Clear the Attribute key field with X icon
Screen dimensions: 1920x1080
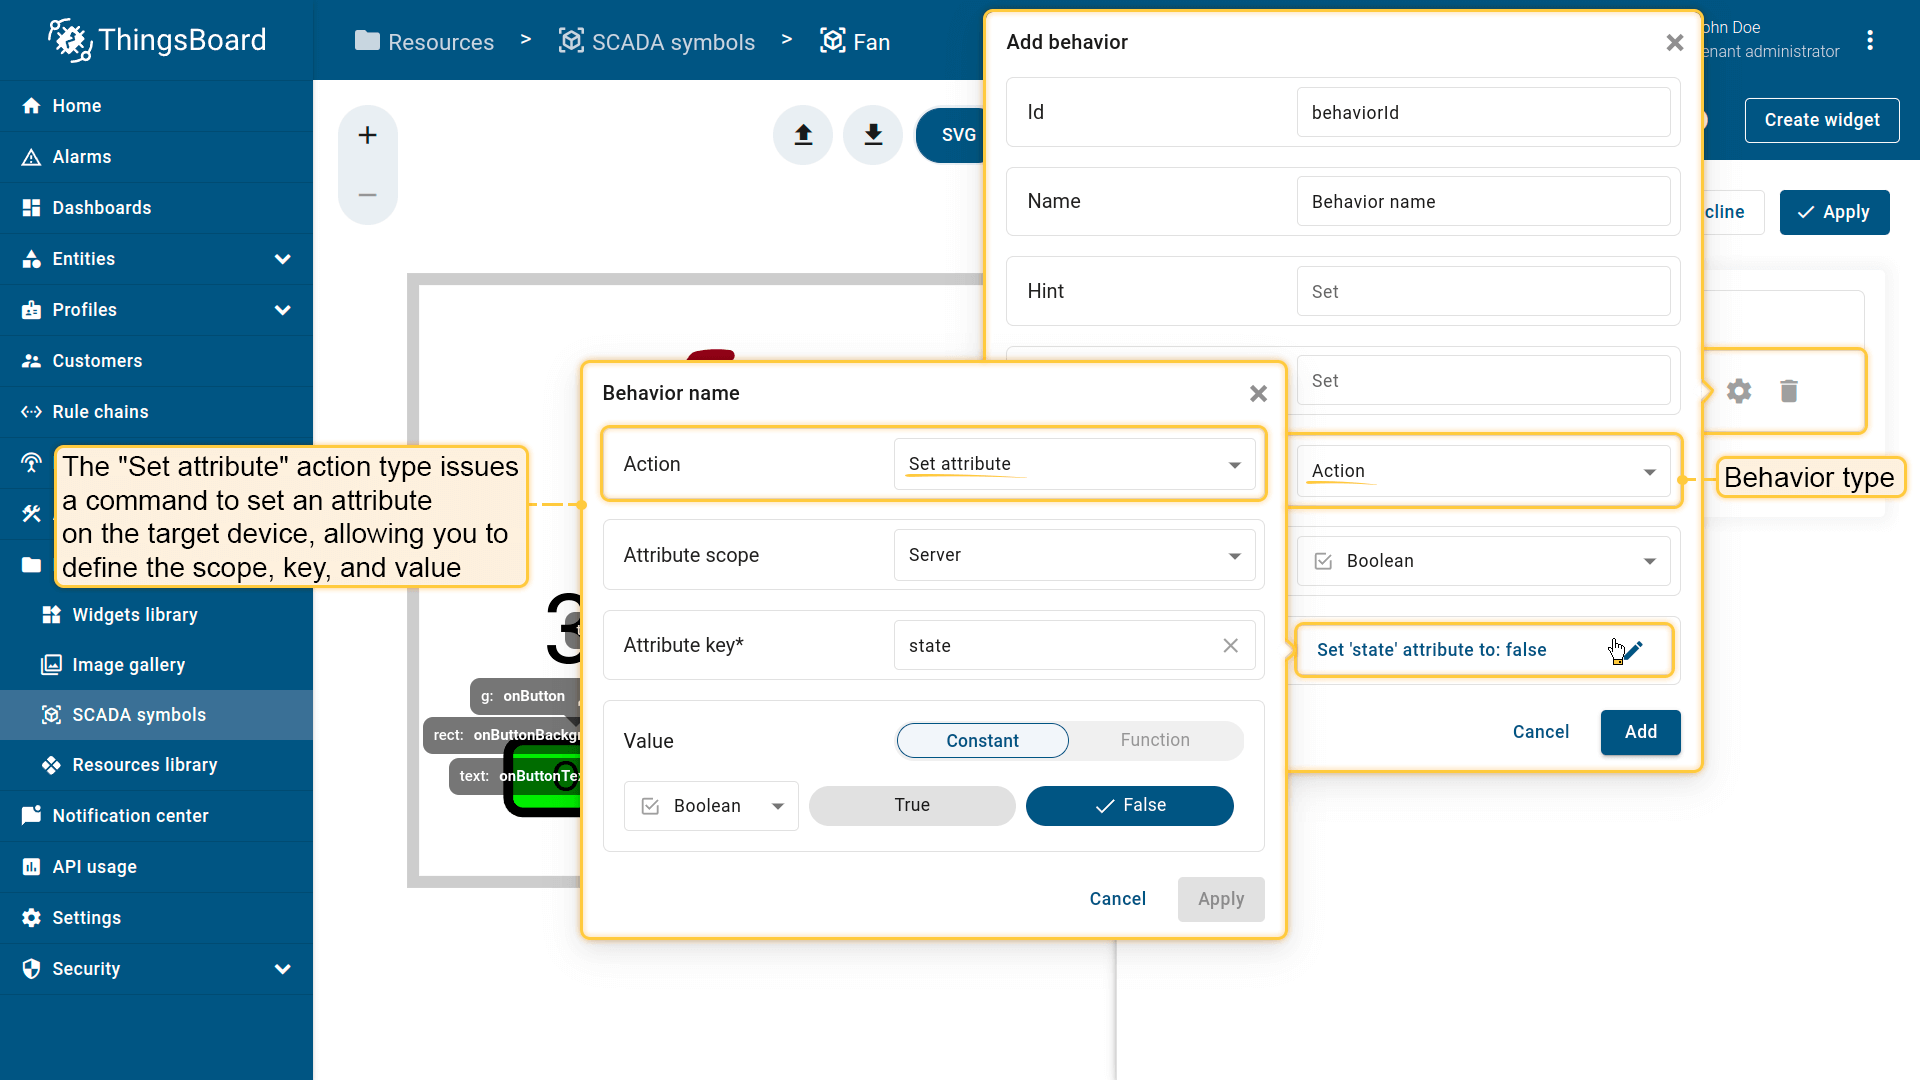tap(1230, 646)
